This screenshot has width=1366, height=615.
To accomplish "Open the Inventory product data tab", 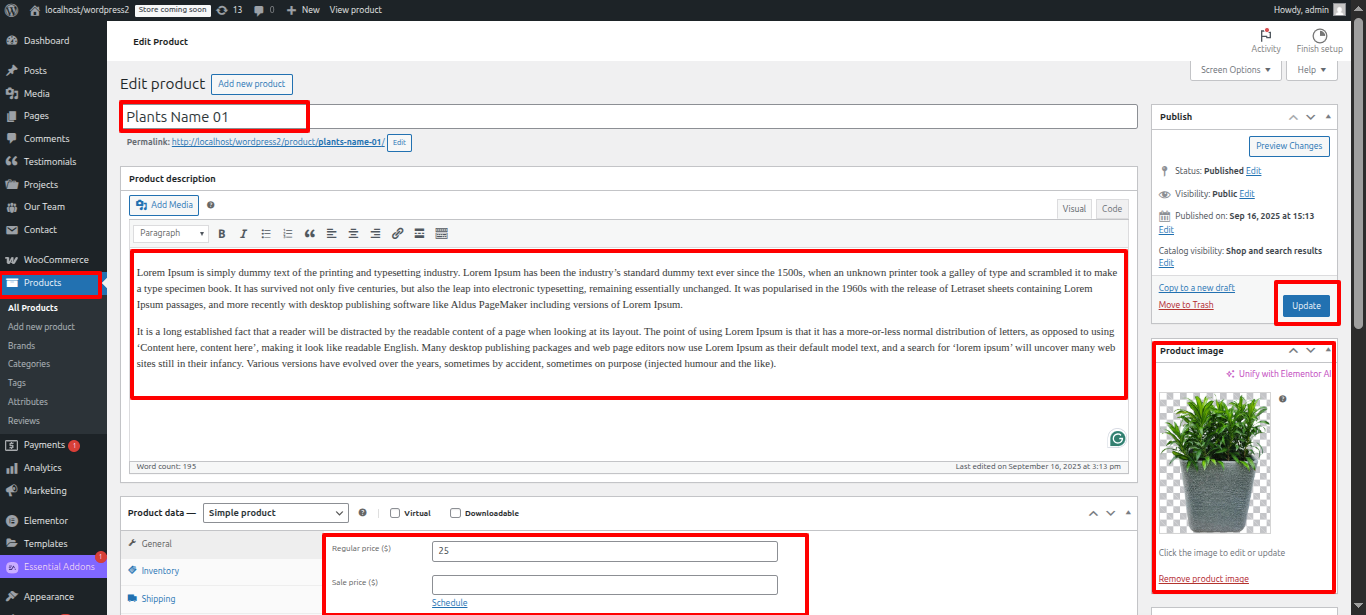I will point(160,571).
